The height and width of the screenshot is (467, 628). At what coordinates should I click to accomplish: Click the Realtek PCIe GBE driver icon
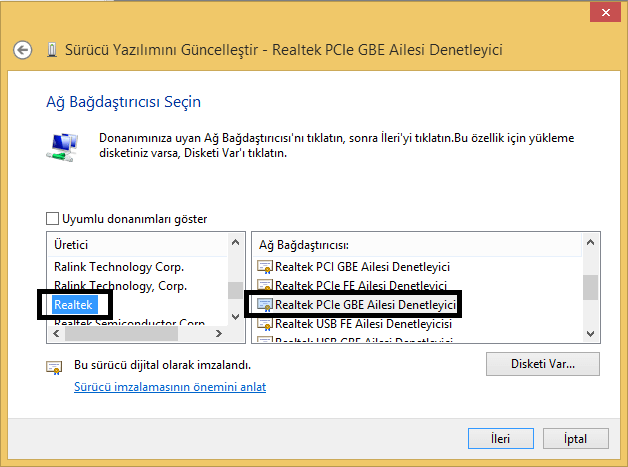pyautogui.click(x=265, y=304)
